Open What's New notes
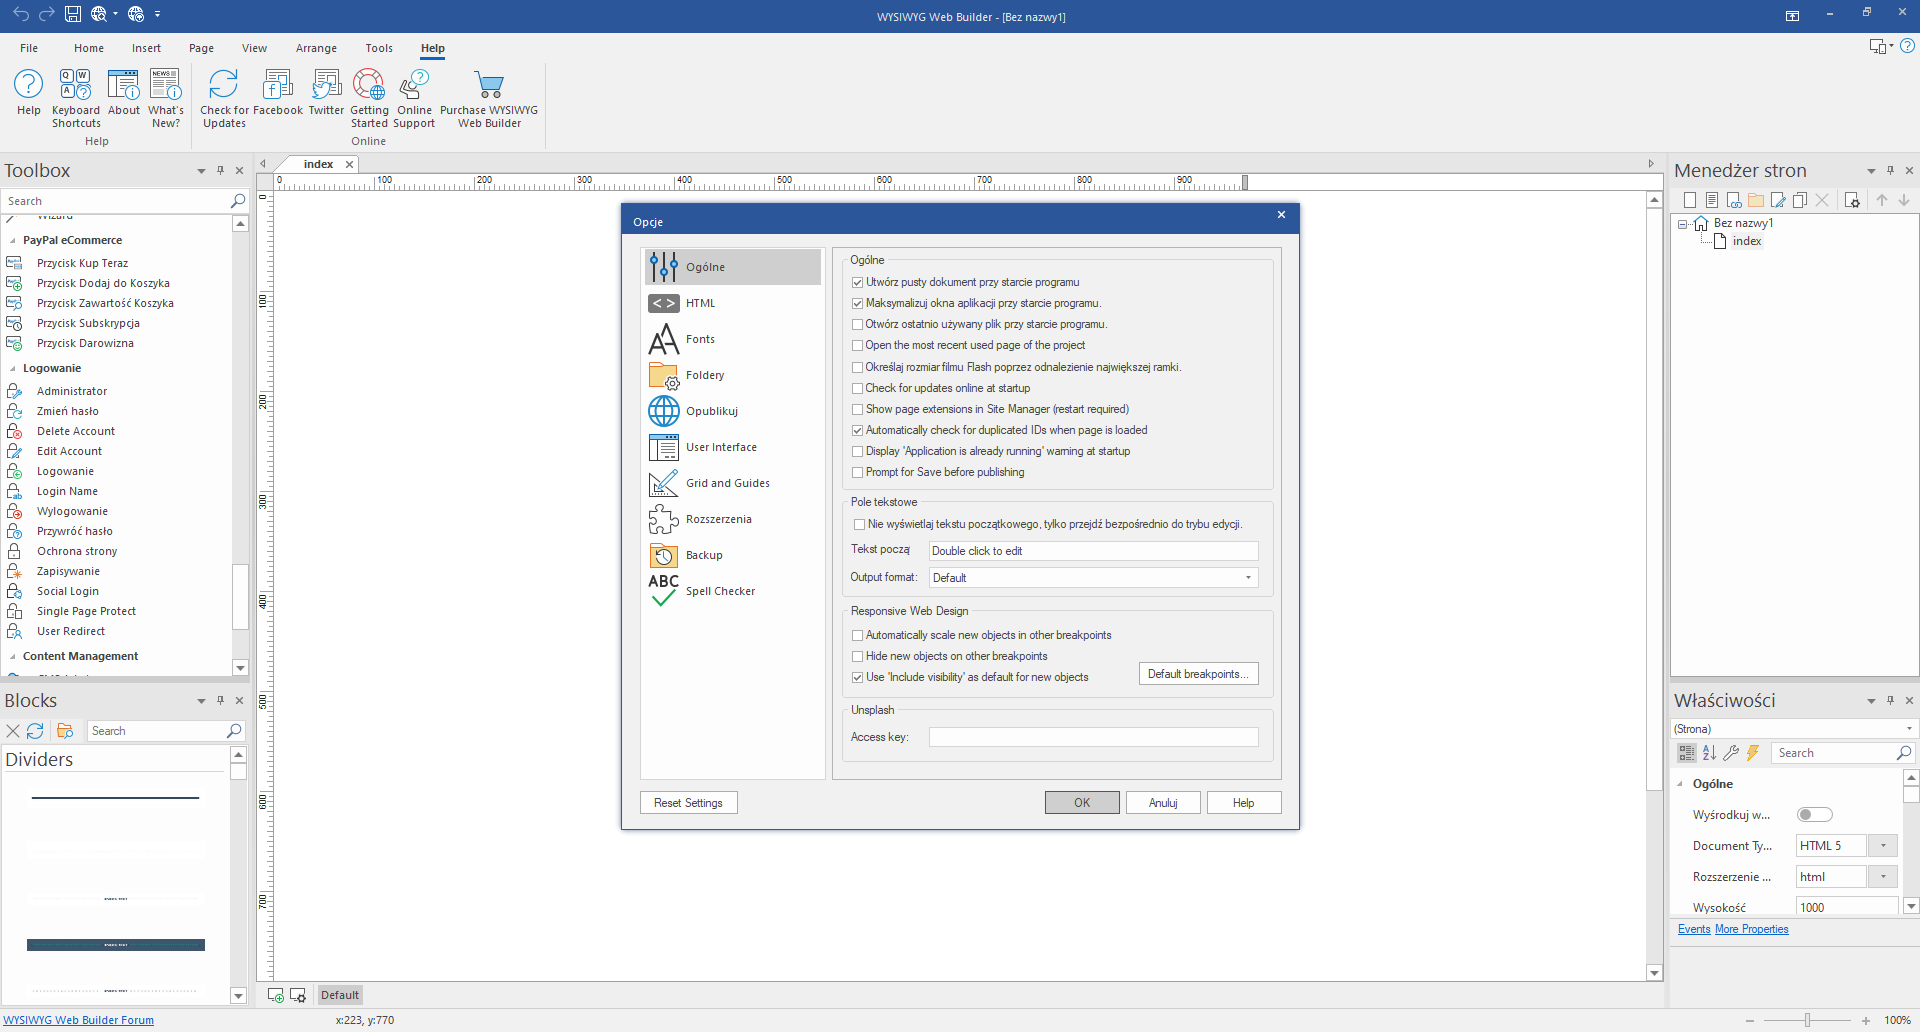The height and width of the screenshot is (1032, 1920). (166, 98)
